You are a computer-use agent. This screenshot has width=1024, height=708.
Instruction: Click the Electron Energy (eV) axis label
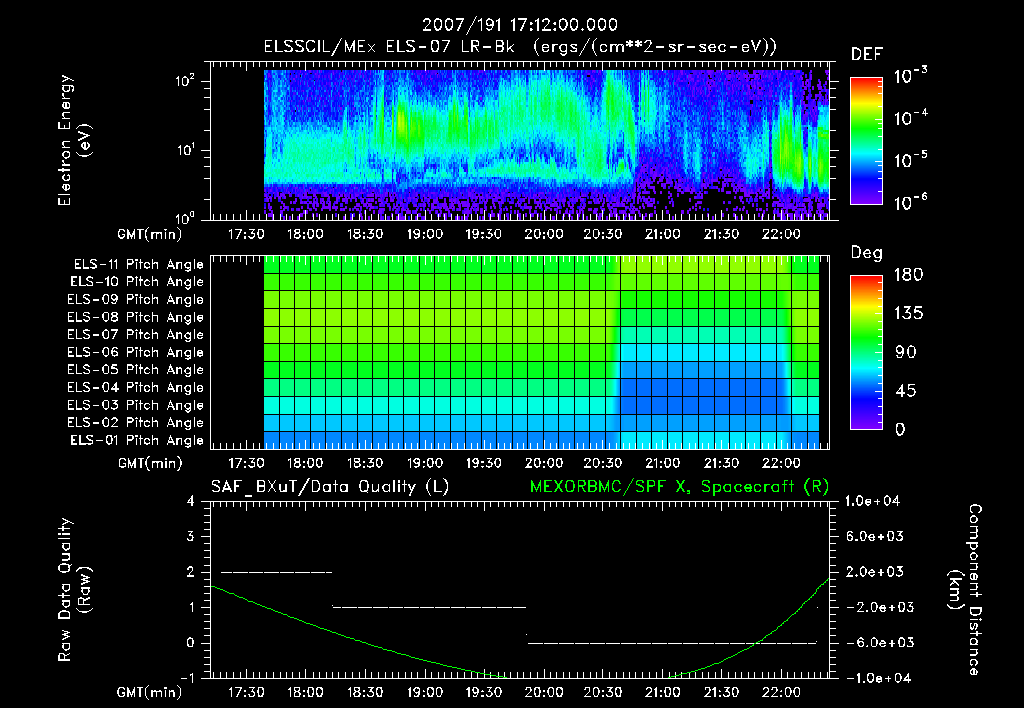click(x=74, y=140)
